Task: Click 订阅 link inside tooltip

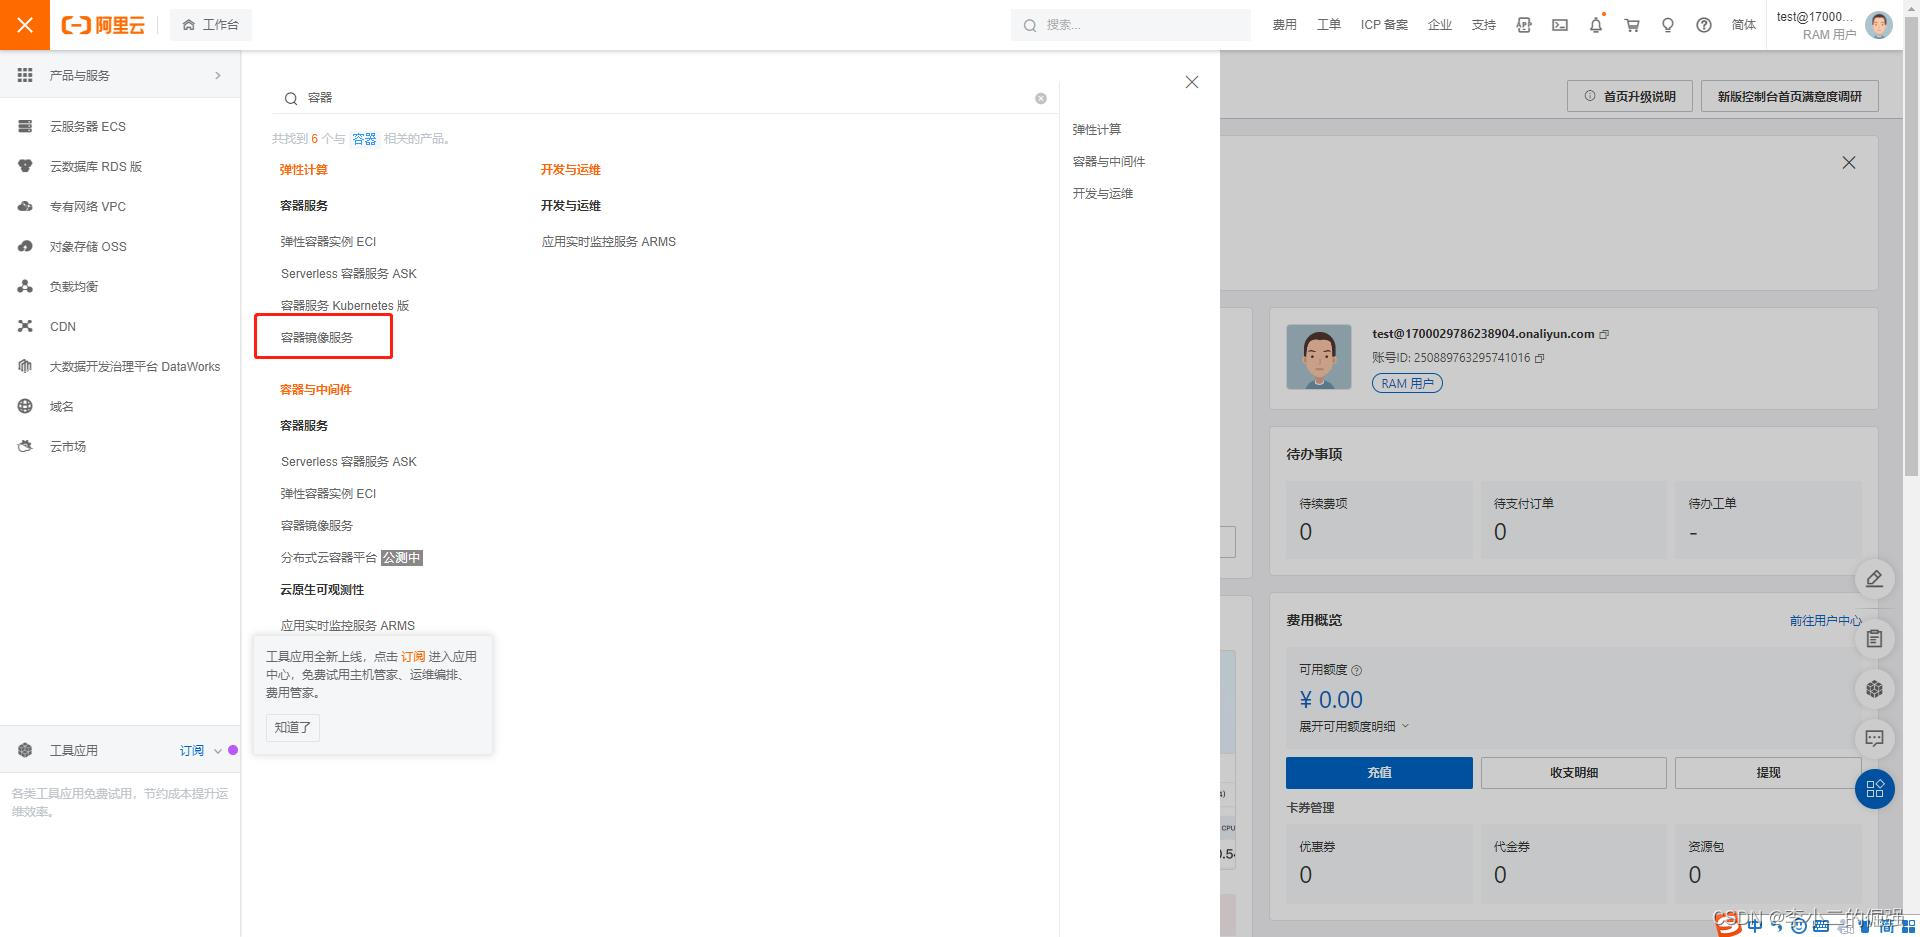Action: pos(413,656)
